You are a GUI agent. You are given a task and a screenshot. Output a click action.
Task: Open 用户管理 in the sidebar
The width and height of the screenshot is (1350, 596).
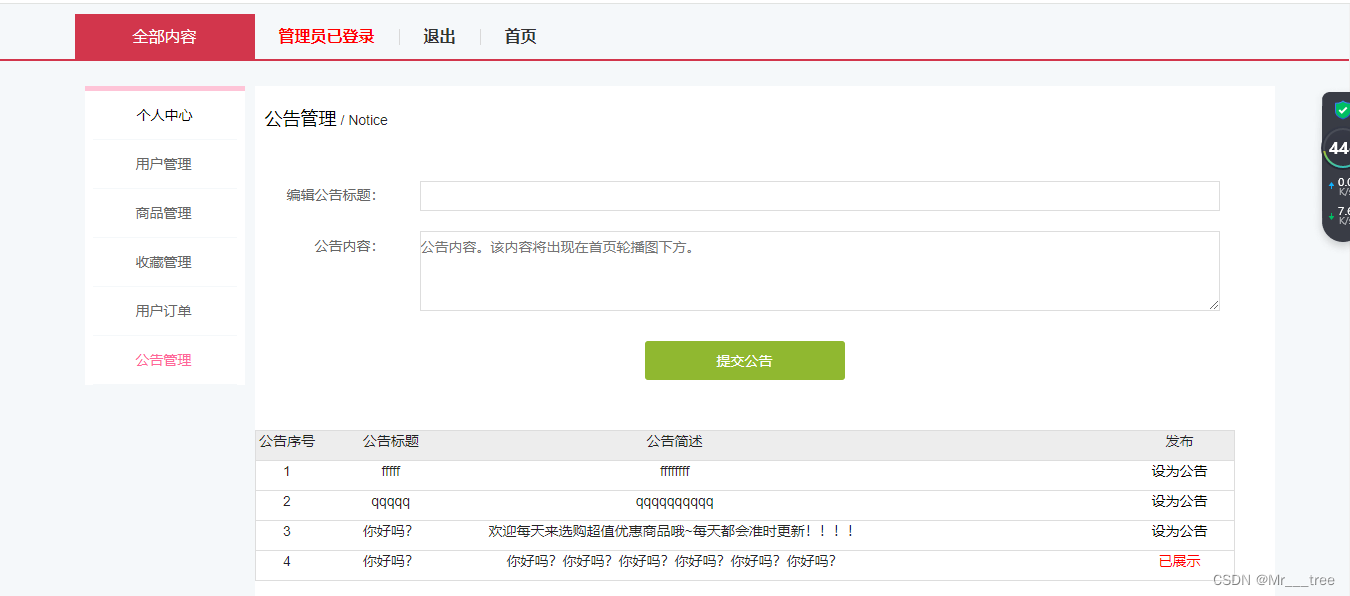(165, 164)
